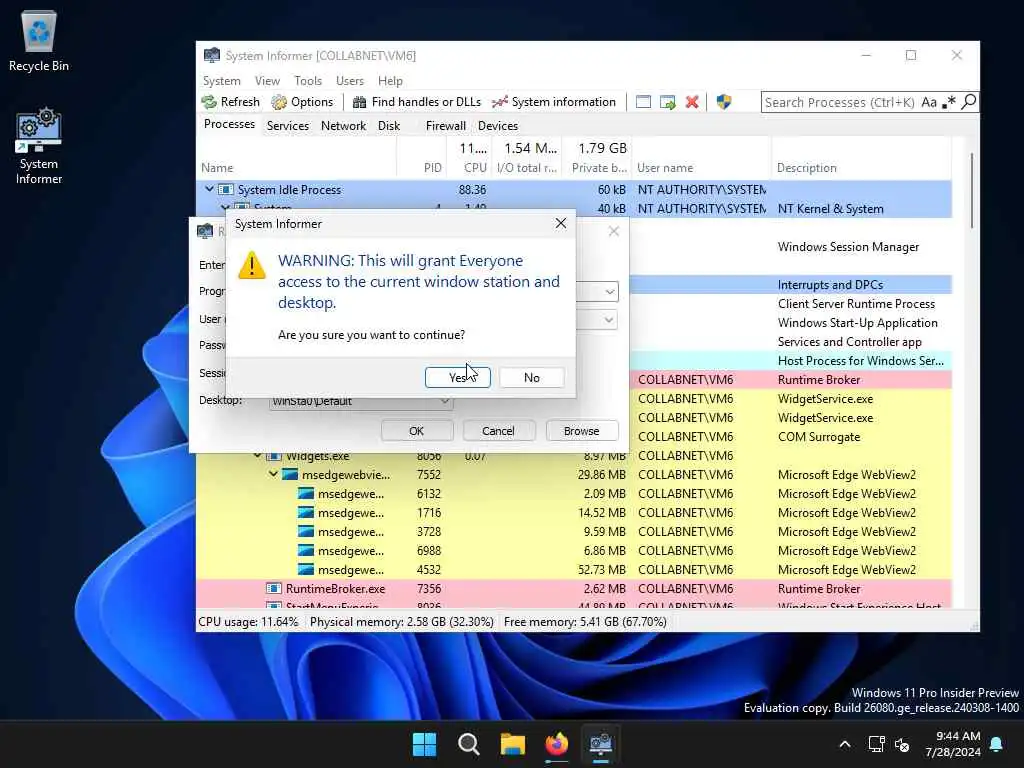Select msedgewebview process with PID 6132
Viewport: 1024px width, 768px height.
click(x=573, y=494)
